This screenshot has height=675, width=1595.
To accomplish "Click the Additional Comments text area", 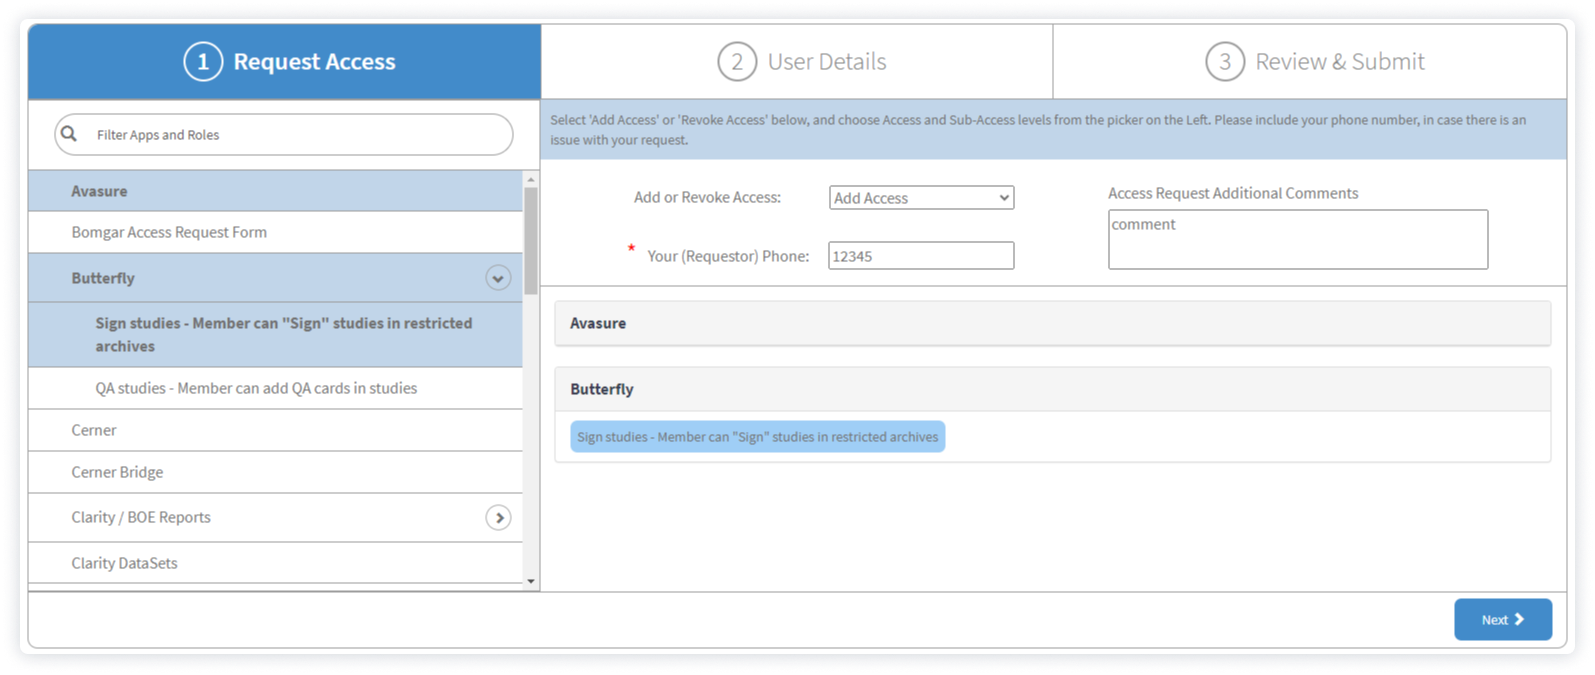I will point(1298,240).
